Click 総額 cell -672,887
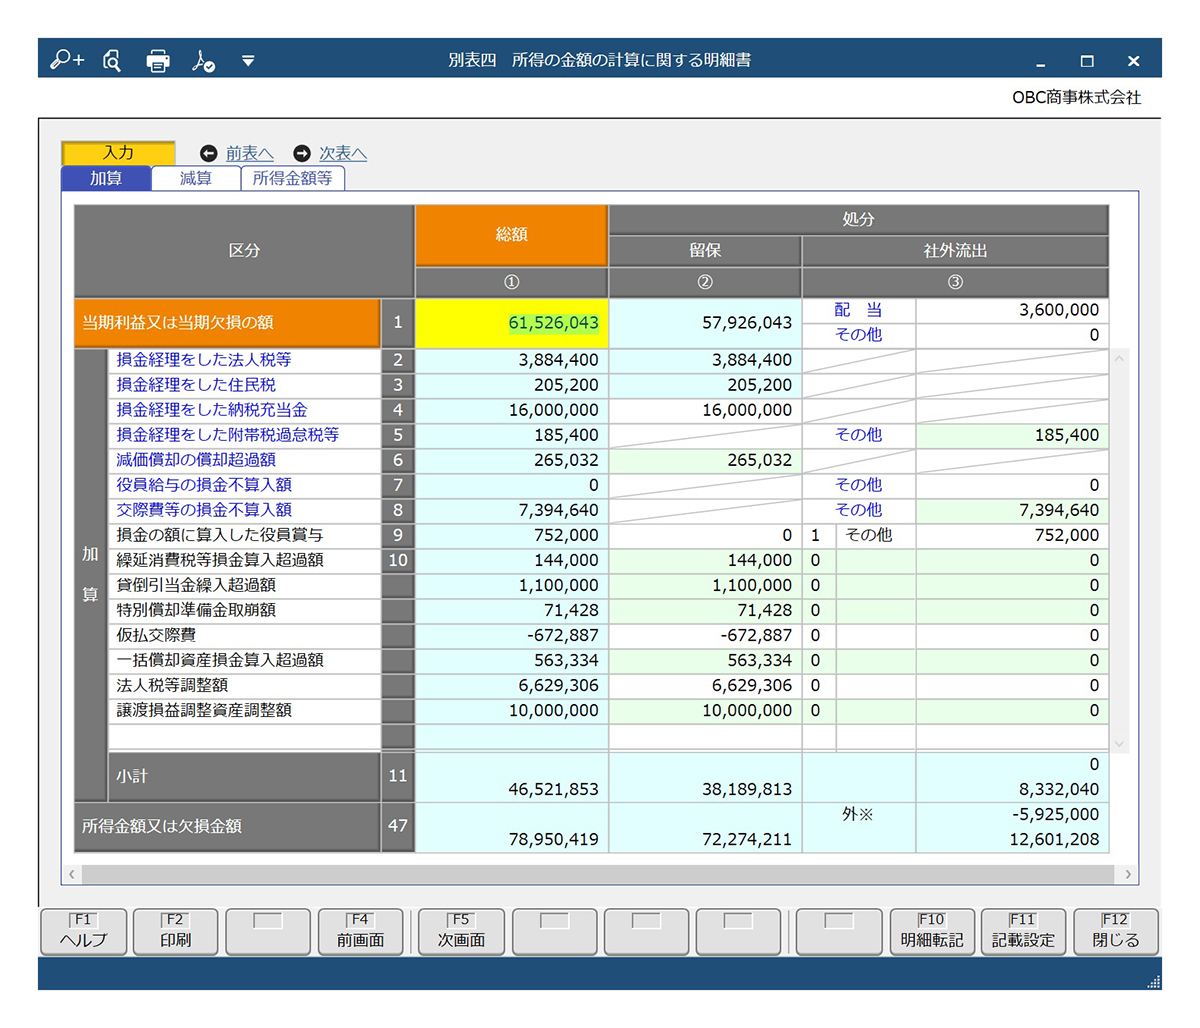Image resolution: width=1200 pixels, height=1028 pixels. [x=511, y=635]
